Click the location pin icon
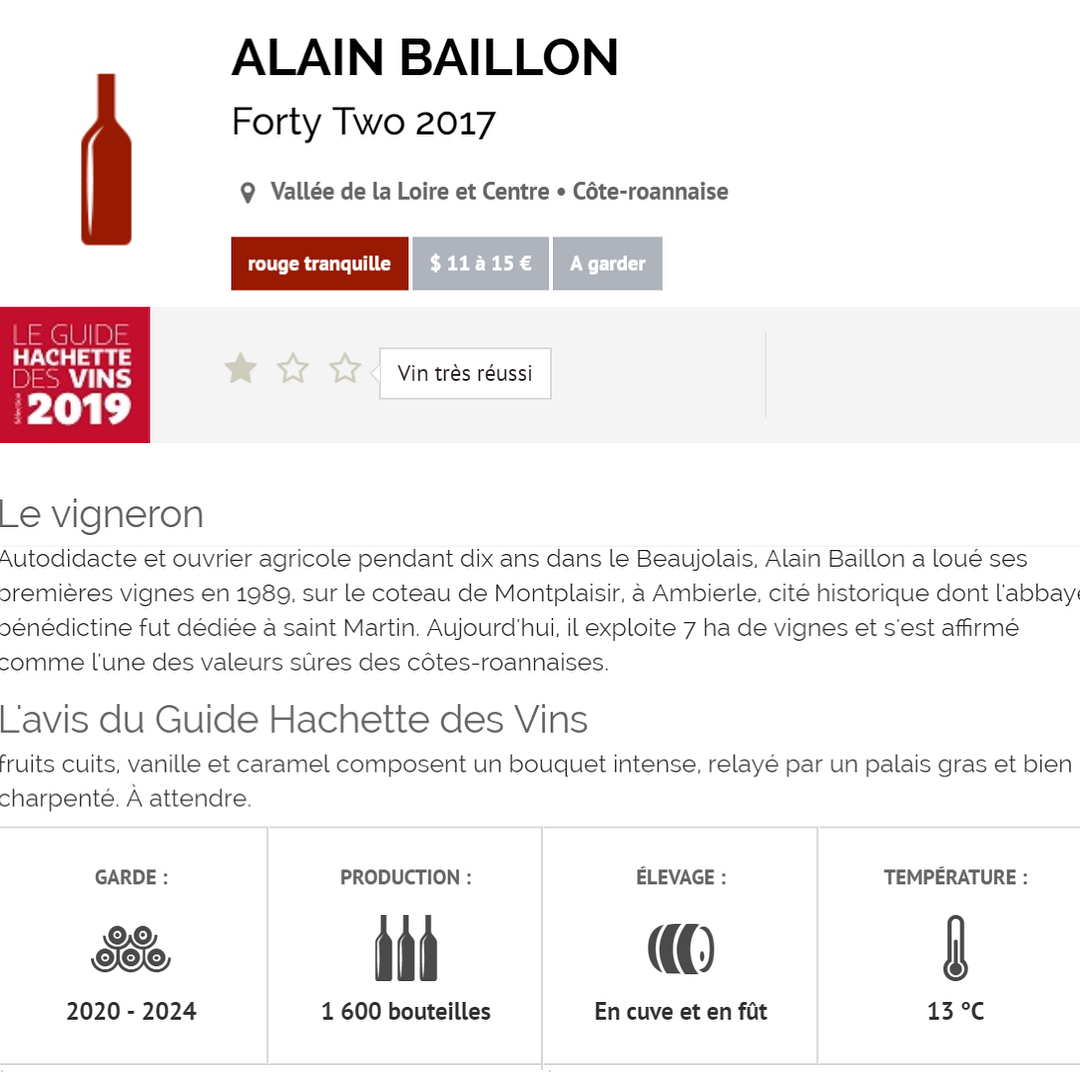The height and width of the screenshot is (1080, 1080). pos(248,193)
